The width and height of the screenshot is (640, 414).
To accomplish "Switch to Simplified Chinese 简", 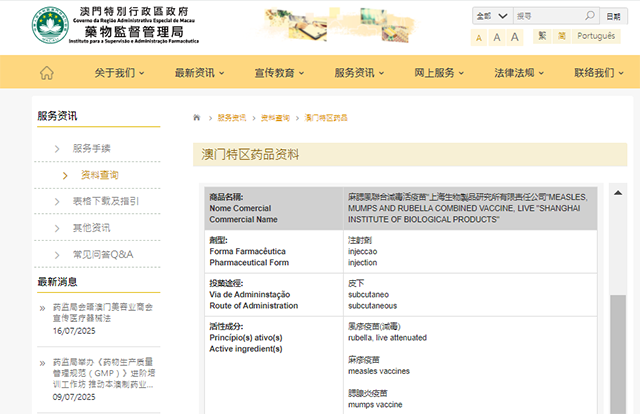I will click(x=562, y=36).
